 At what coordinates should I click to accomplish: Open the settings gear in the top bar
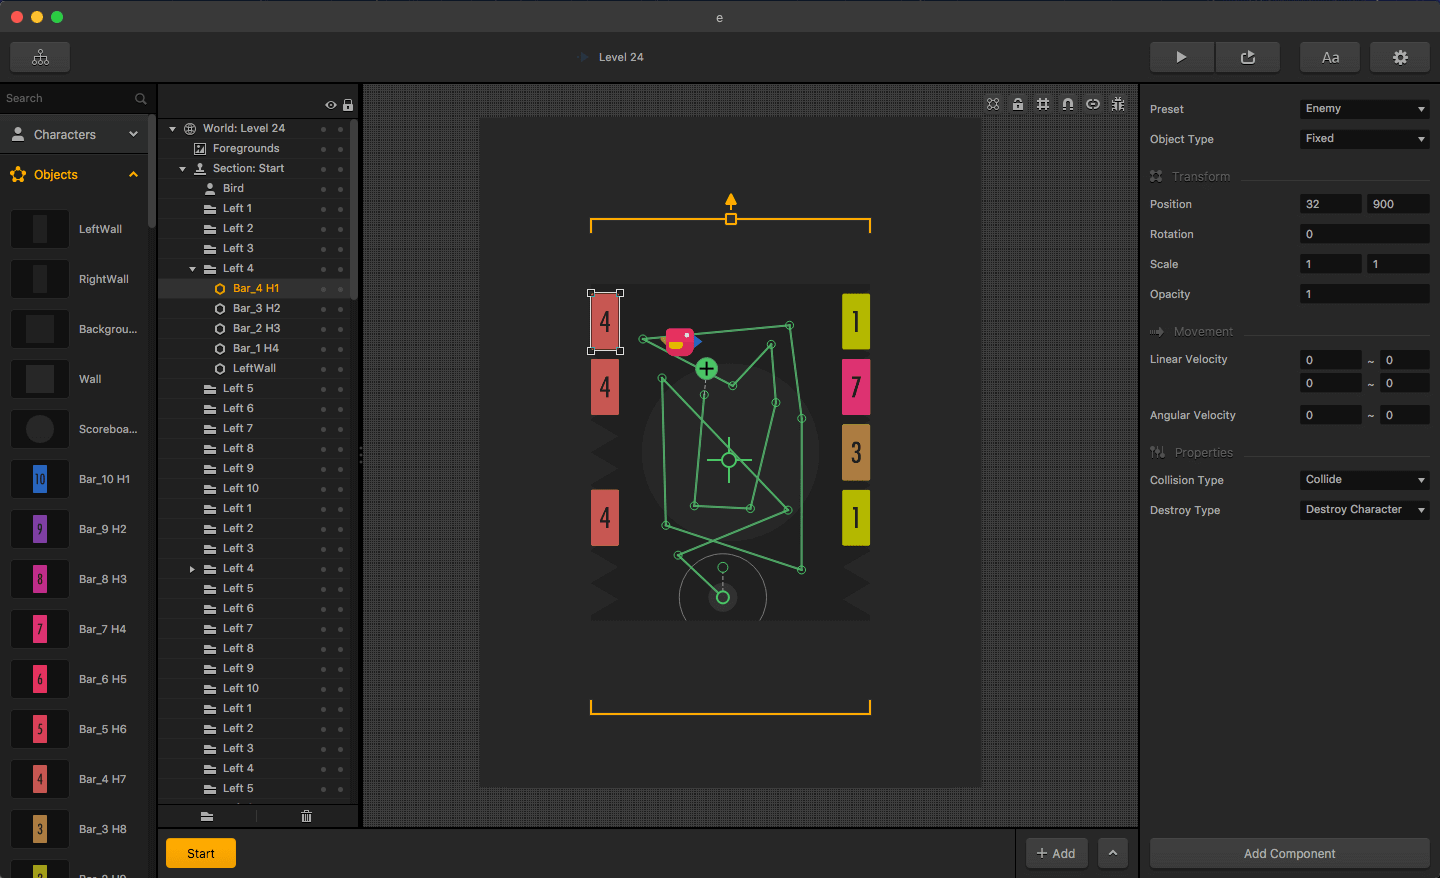tap(1400, 57)
